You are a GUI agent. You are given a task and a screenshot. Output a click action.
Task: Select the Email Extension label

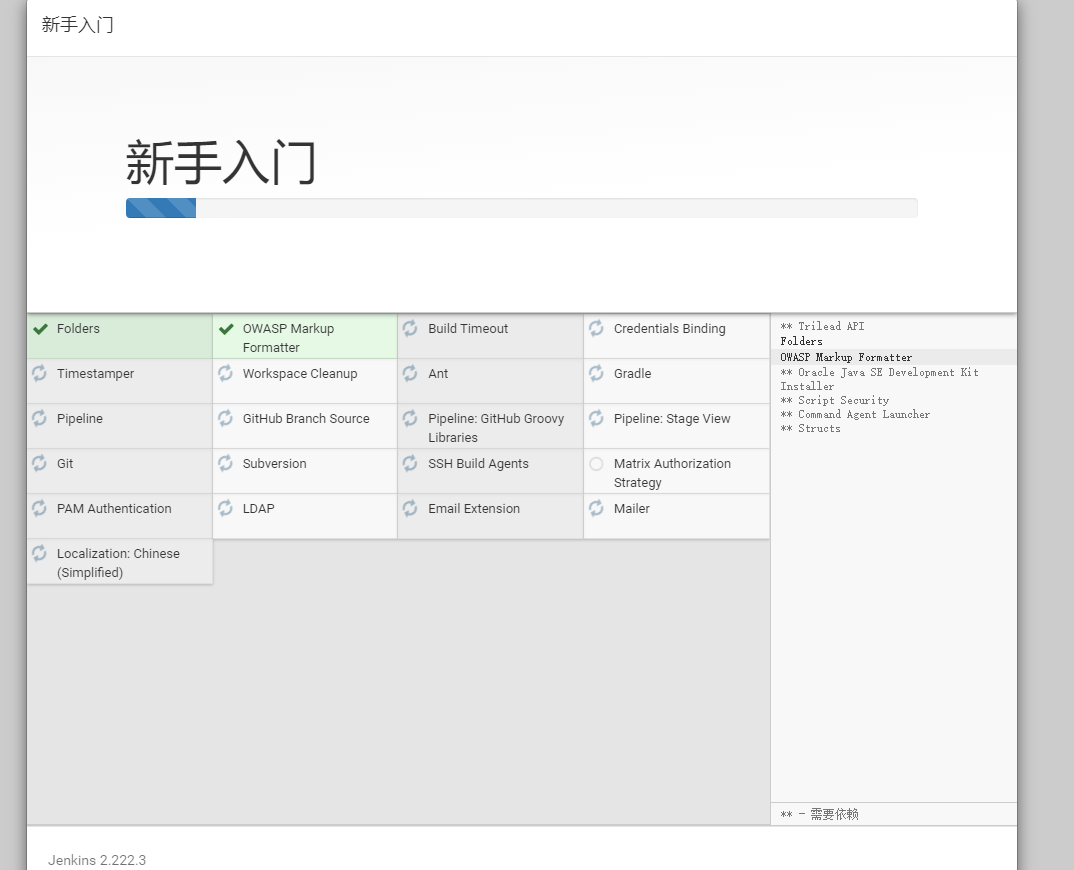(x=474, y=508)
